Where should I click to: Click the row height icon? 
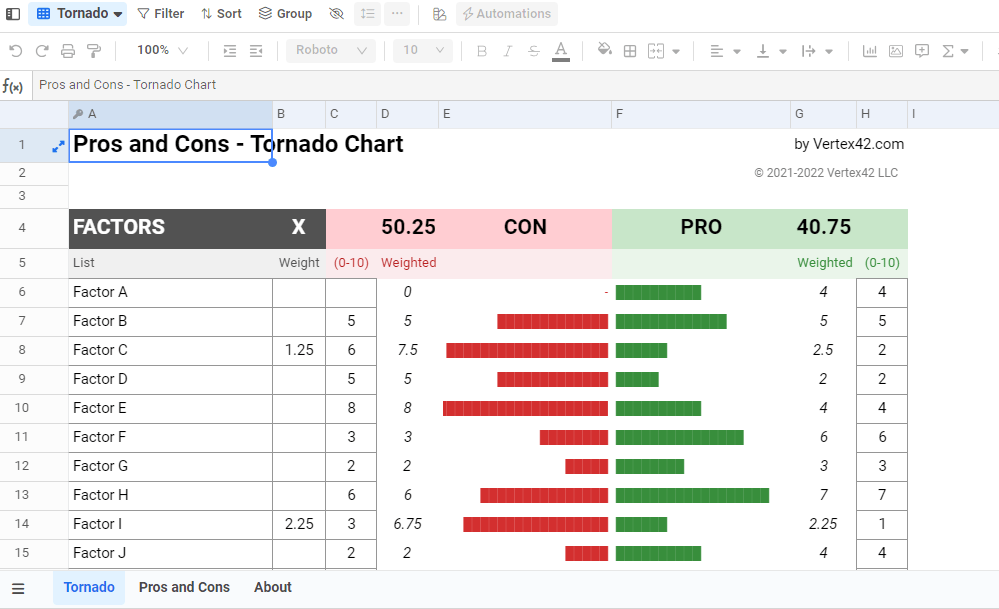tap(368, 13)
